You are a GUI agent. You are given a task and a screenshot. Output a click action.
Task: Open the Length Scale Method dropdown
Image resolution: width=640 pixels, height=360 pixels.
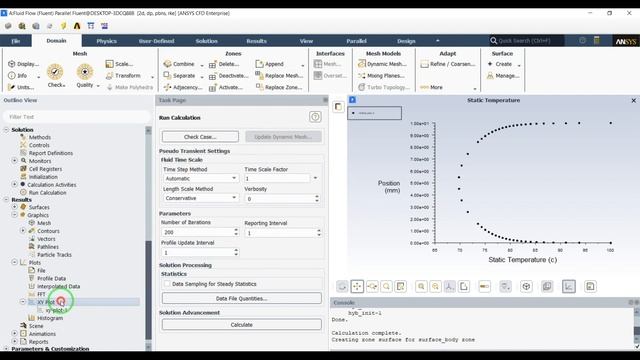tap(234, 198)
